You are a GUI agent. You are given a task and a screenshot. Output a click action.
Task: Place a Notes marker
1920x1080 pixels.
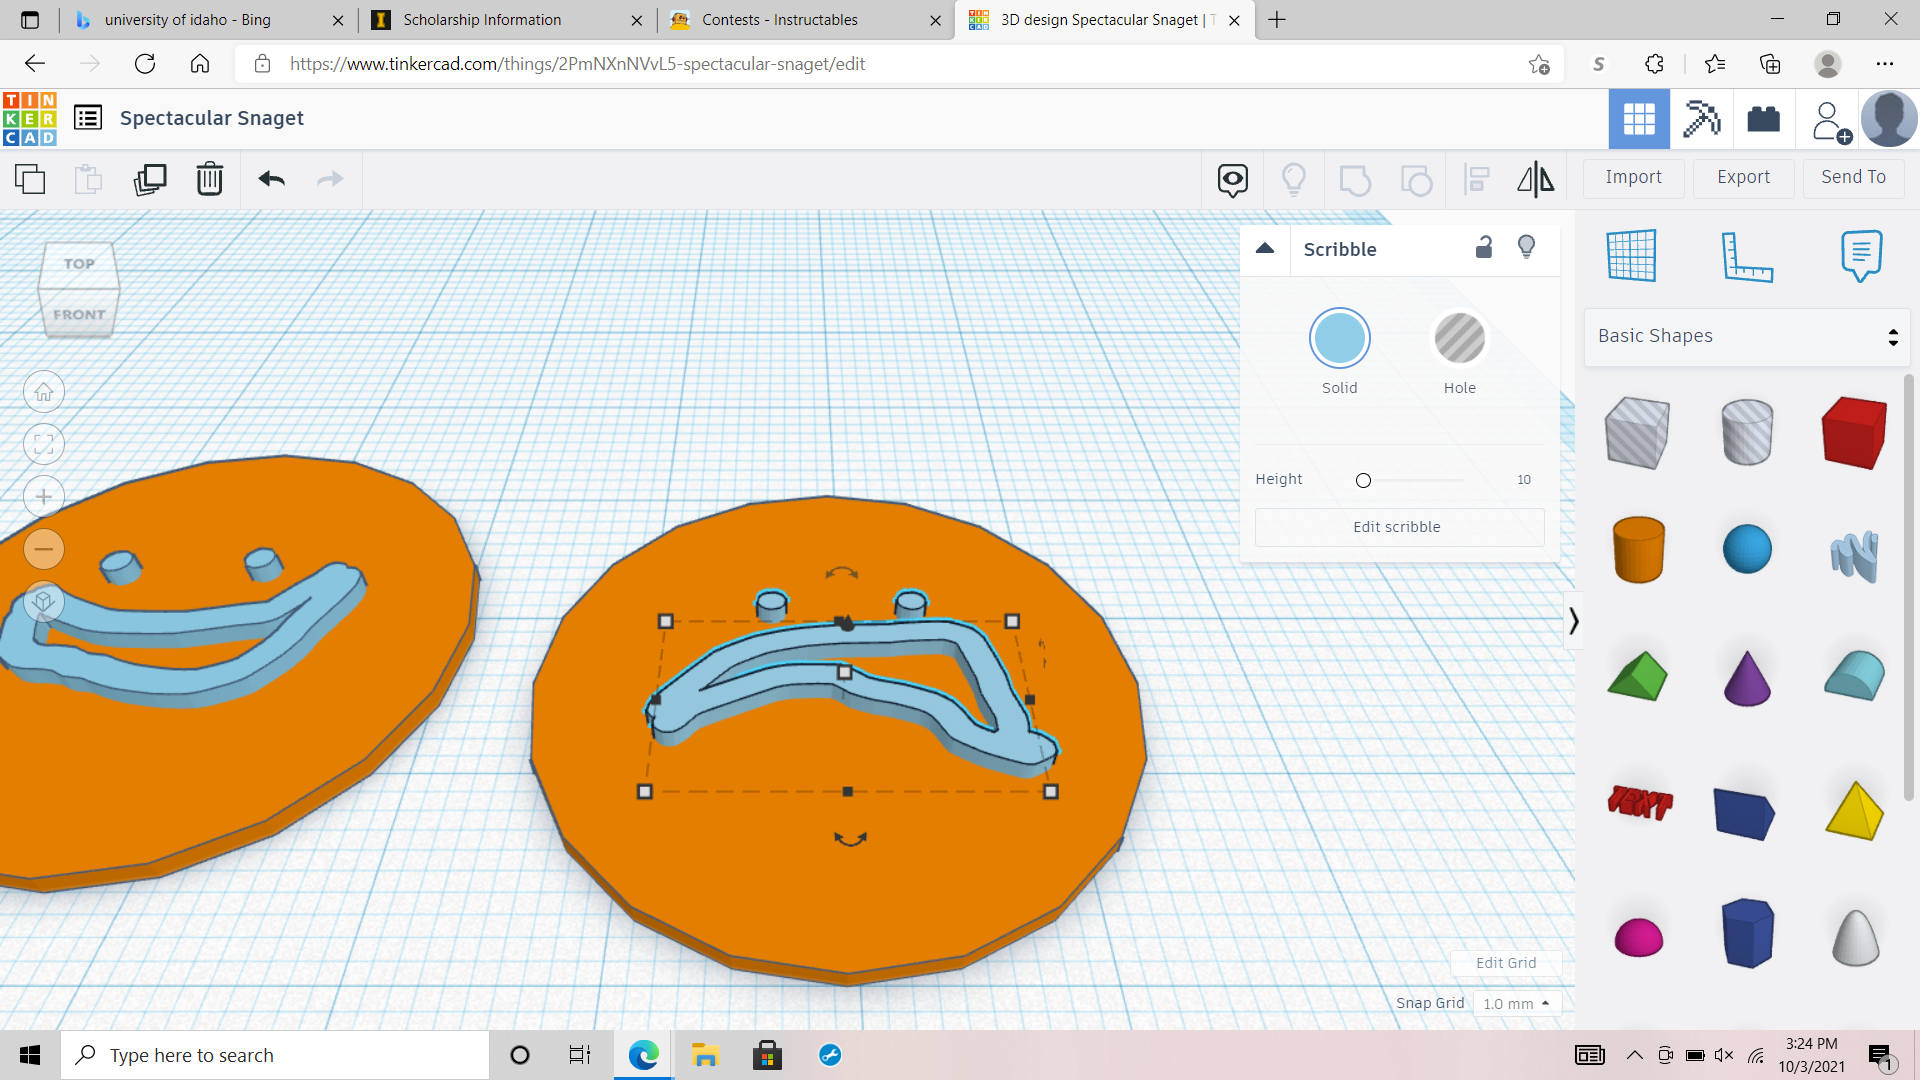[1860, 255]
